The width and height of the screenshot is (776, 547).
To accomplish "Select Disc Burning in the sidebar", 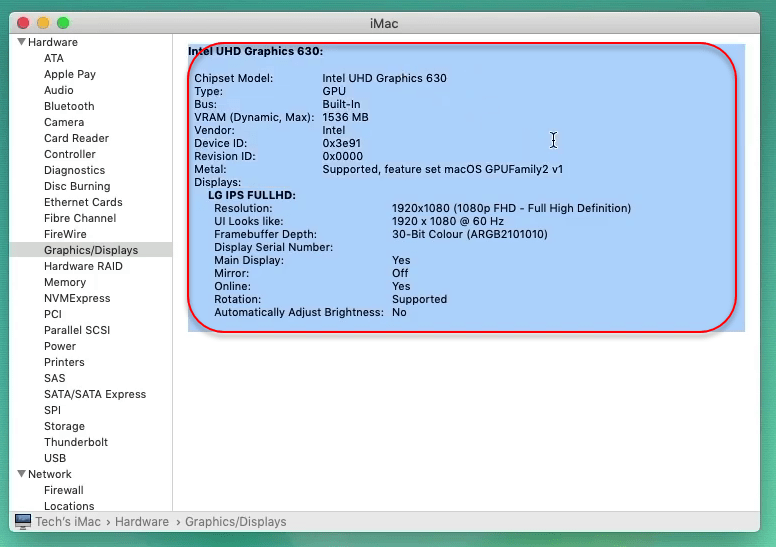I will [77, 186].
